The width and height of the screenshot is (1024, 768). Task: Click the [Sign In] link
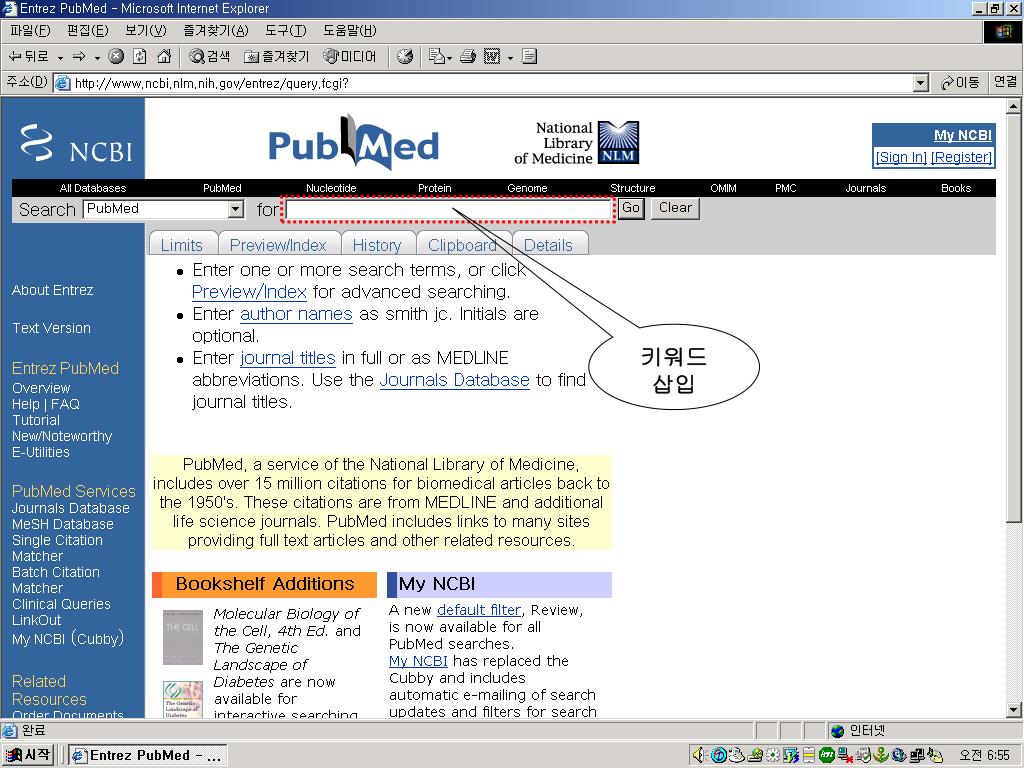(x=901, y=157)
